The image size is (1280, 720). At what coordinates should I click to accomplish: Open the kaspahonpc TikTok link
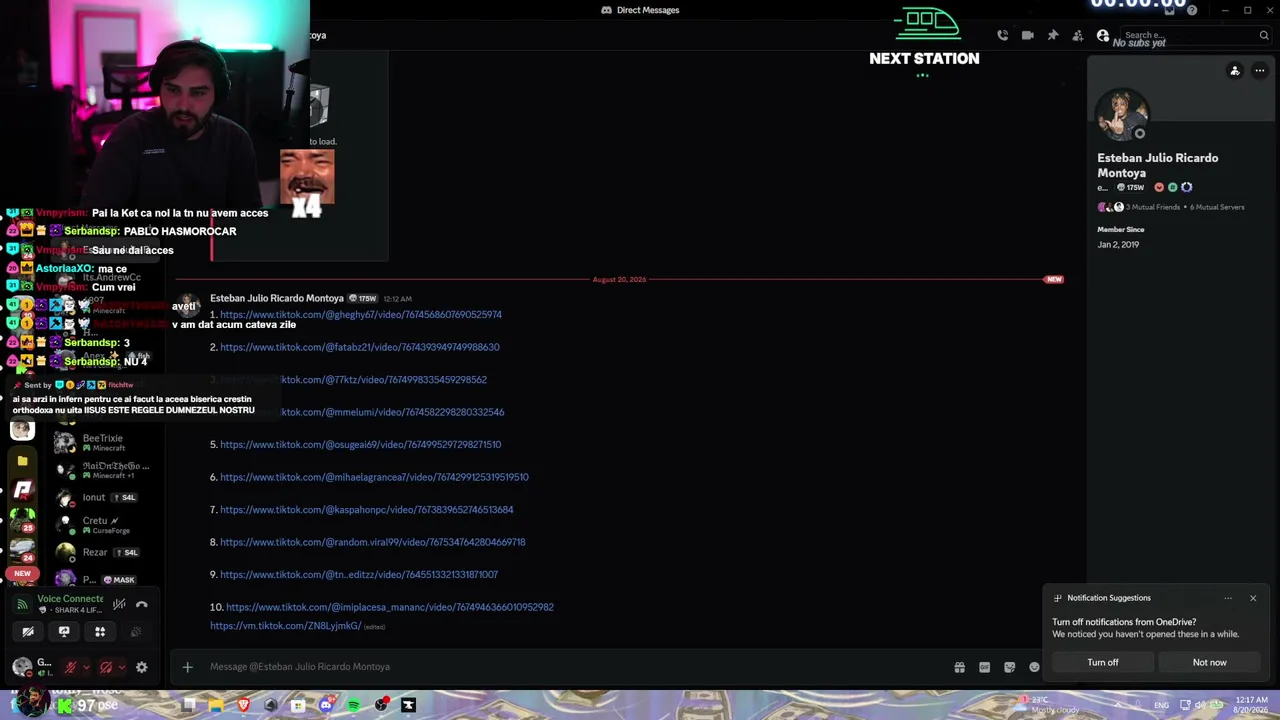coord(367,509)
